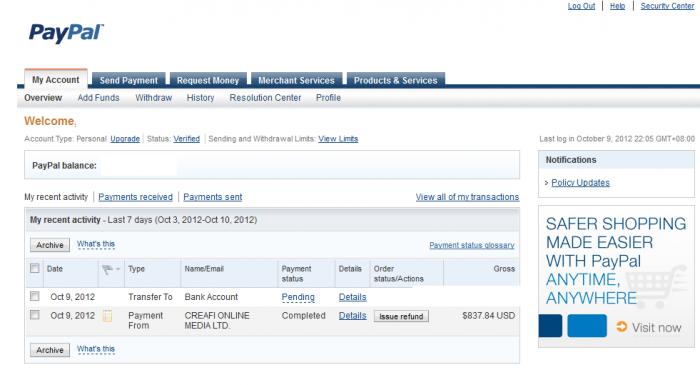Click the light blue card in ad banner
The height and width of the screenshot is (385, 700).
[587, 326]
